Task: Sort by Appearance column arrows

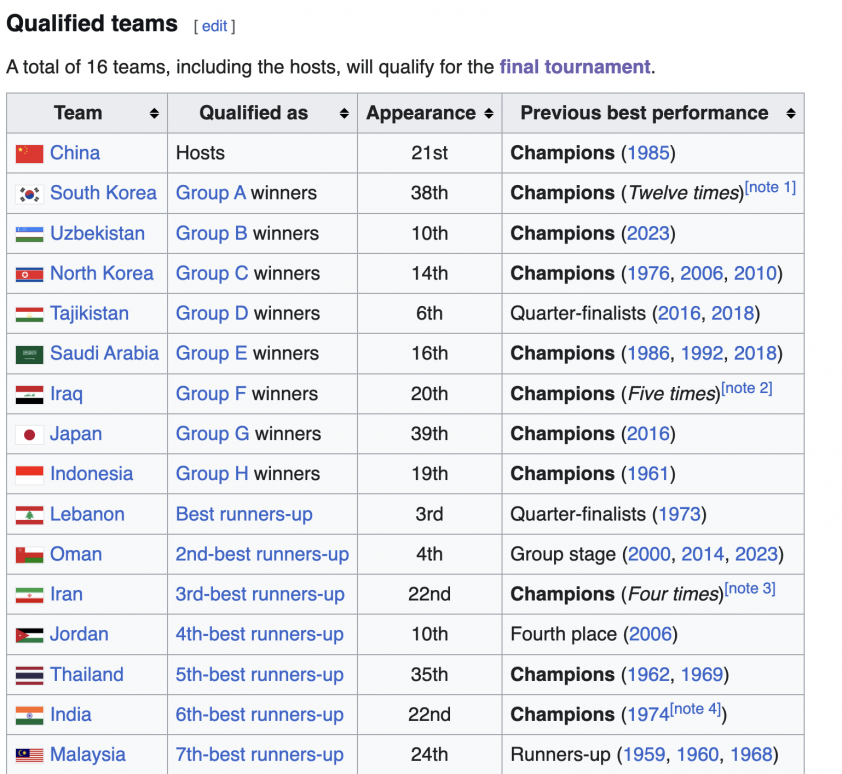Action: [489, 113]
